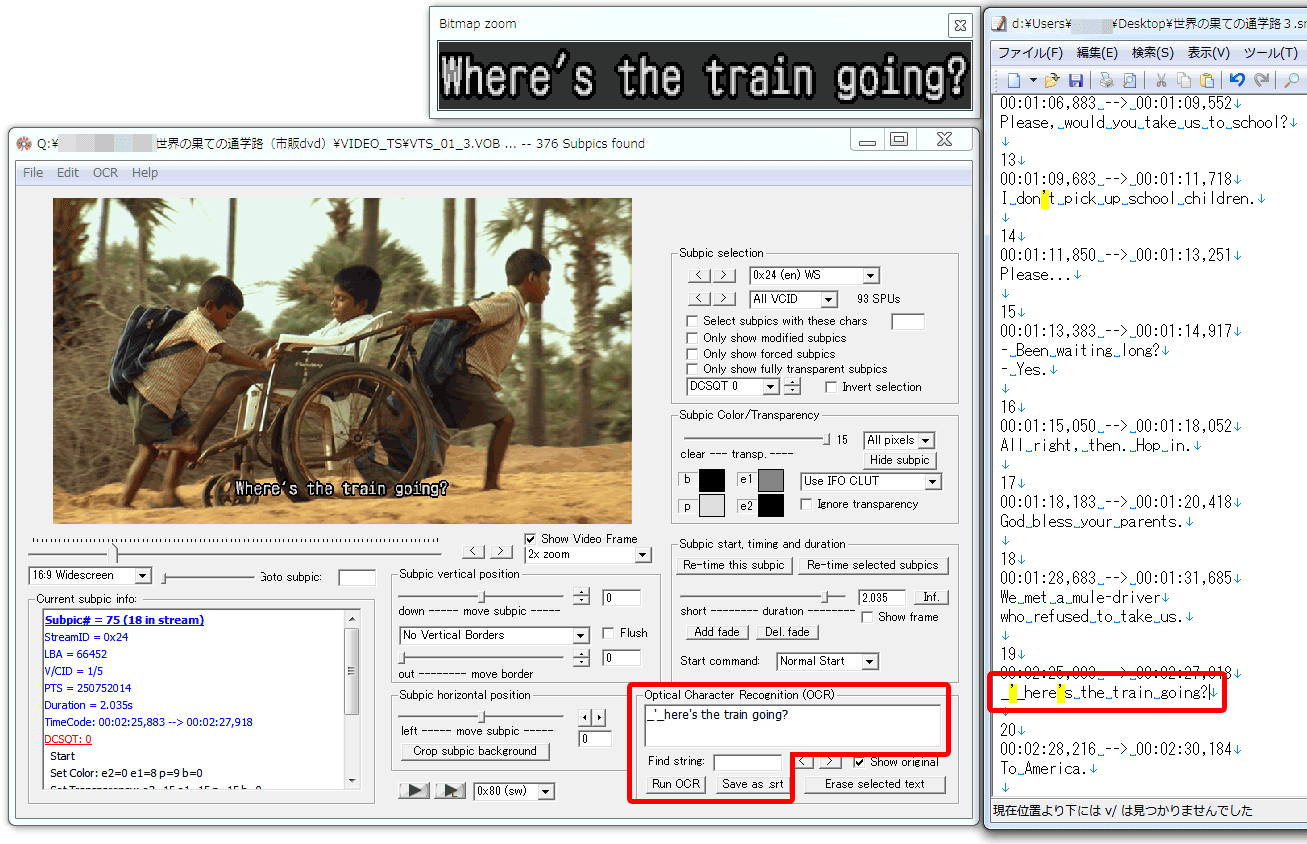Screen dimensions: 1307x844
Task: Check Only show forced subpics
Action: tap(692, 354)
